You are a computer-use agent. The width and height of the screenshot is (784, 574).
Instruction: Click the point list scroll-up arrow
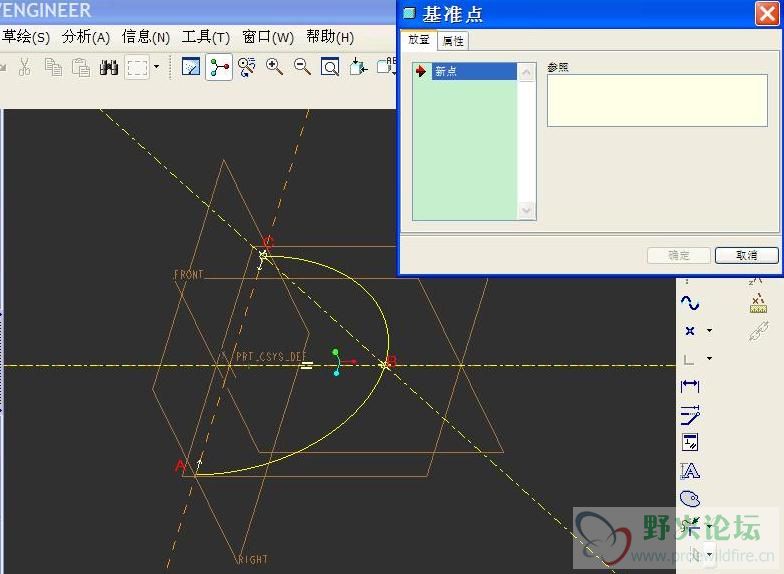point(526,72)
